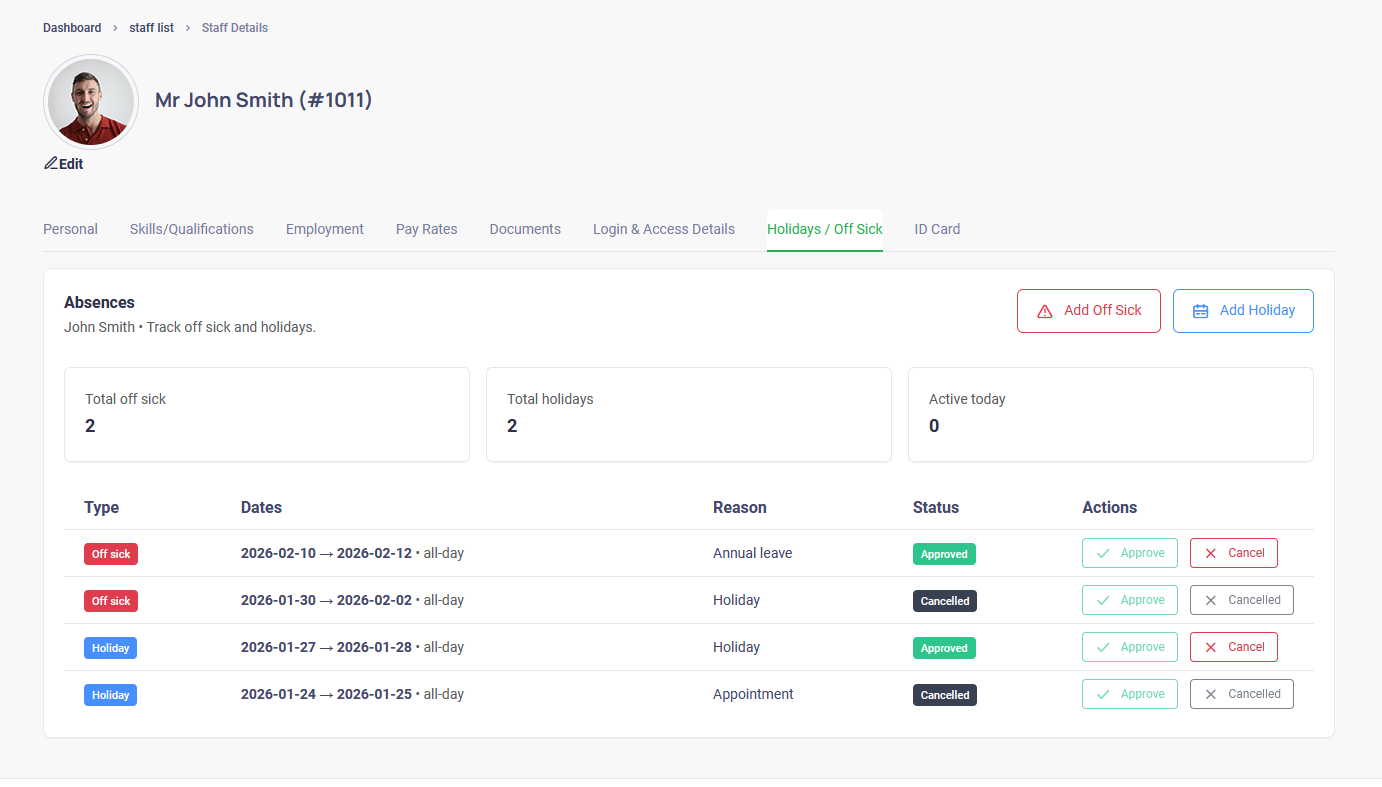Screen dimensions: 1382x787
Task: Click the calendar icon on Add Holiday button
Action: (x=1200, y=311)
